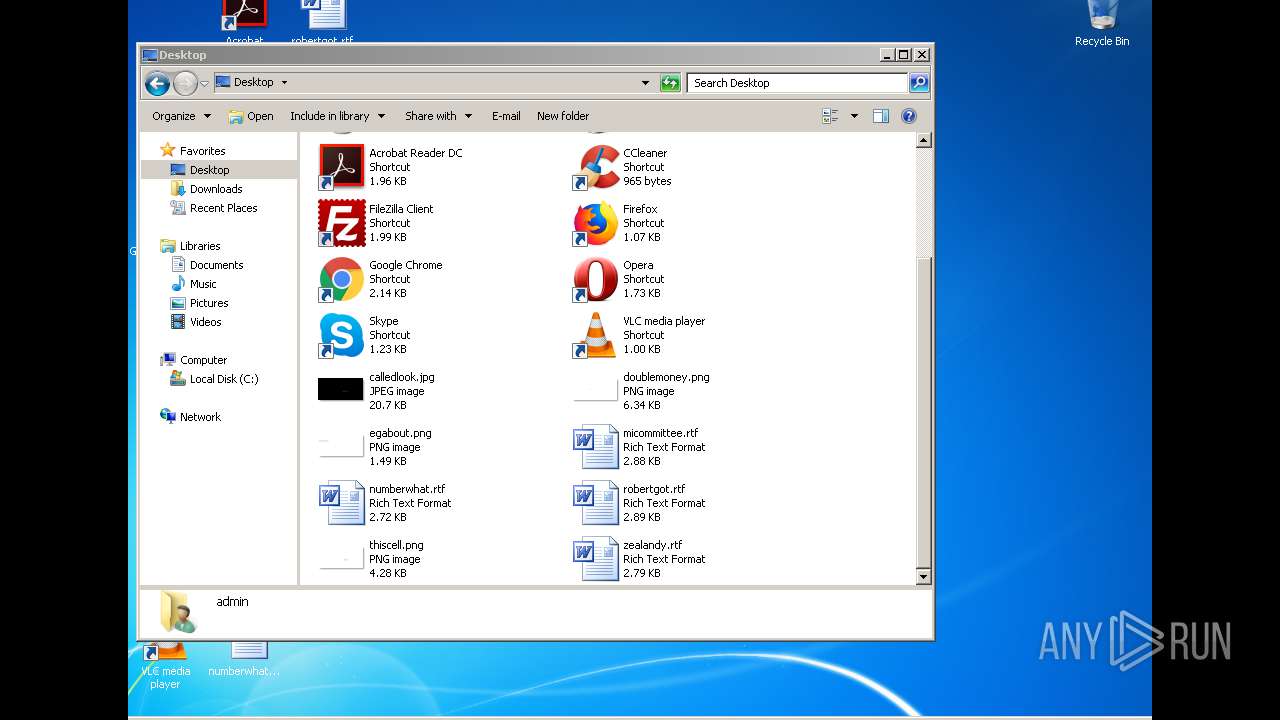
Task: Select the numberwhat.rtf document icon in Explorer
Action: coord(341,503)
